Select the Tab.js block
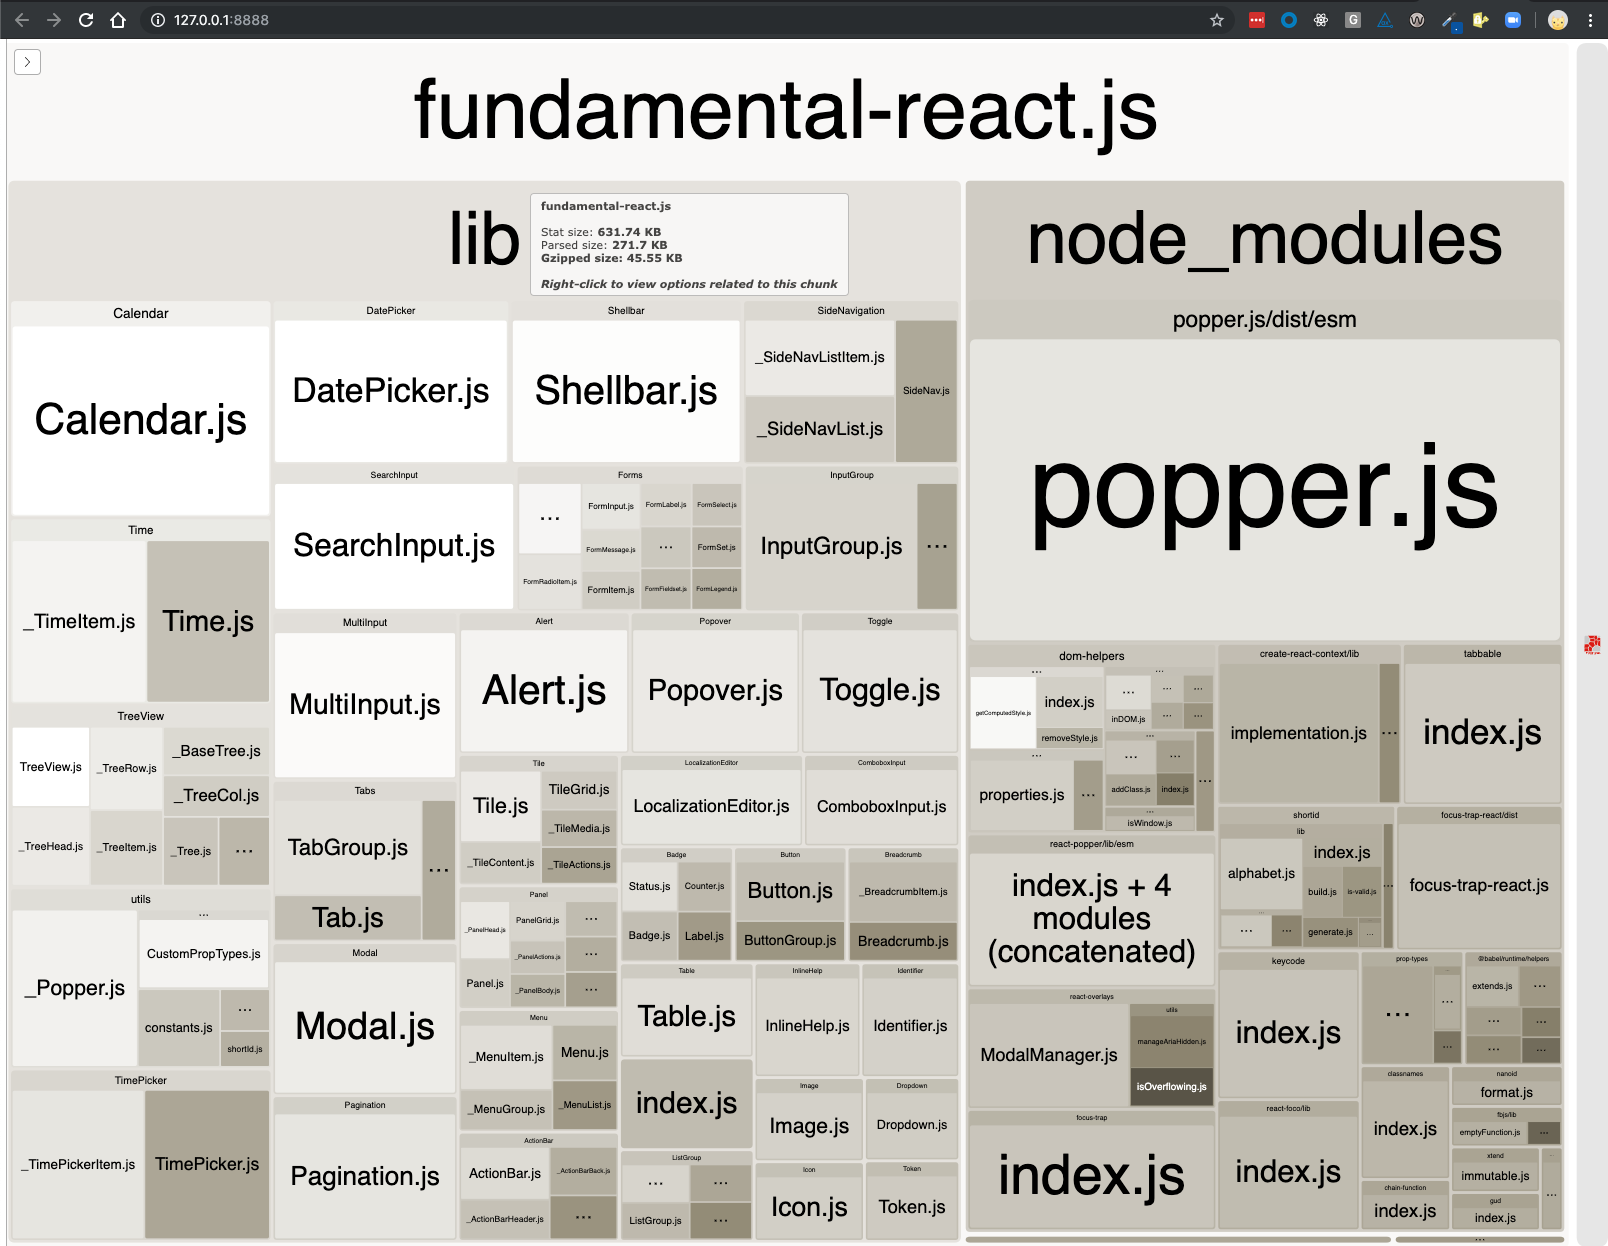The image size is (1608, 1246). coord(348,918)
